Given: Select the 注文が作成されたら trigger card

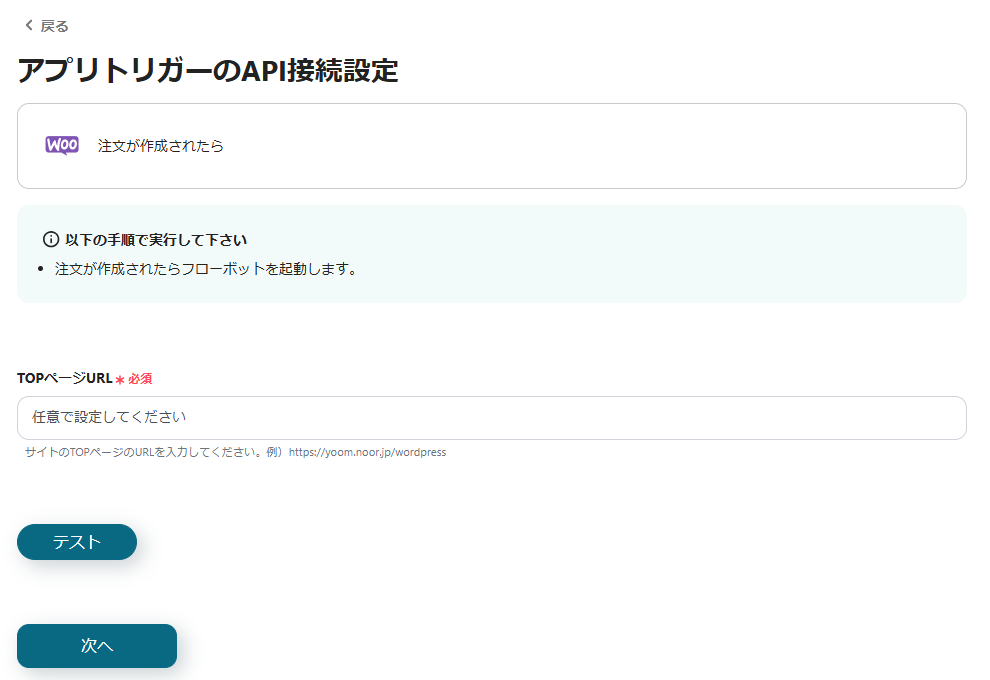Looking at the screenshot, I should (x=490, y=146).
